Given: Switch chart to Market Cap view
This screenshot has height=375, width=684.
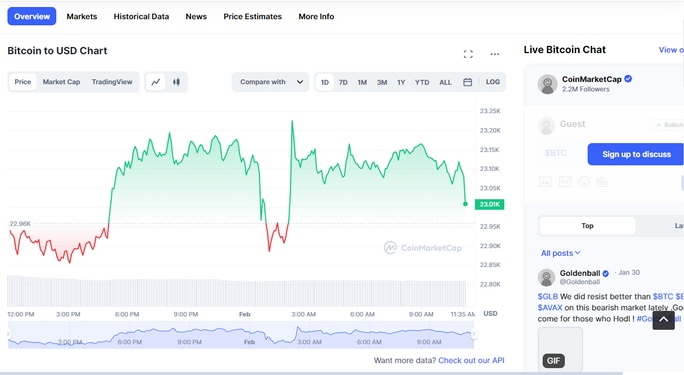Looking at the screenshot, I should [x=61, y=82].
